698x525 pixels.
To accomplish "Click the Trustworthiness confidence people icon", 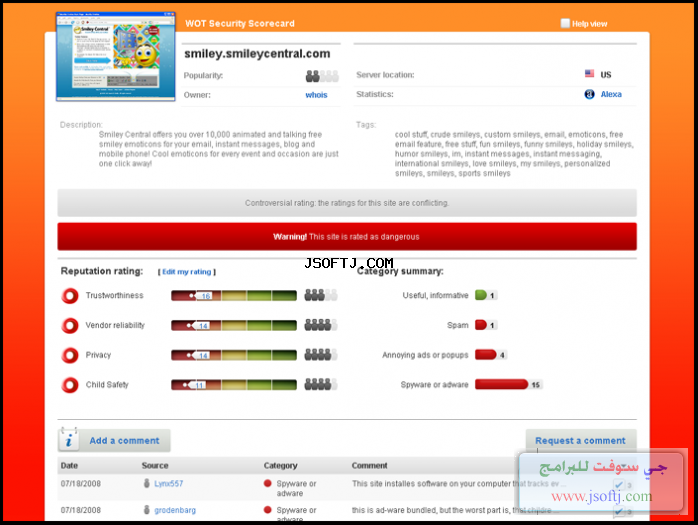I will coord(321,295).
